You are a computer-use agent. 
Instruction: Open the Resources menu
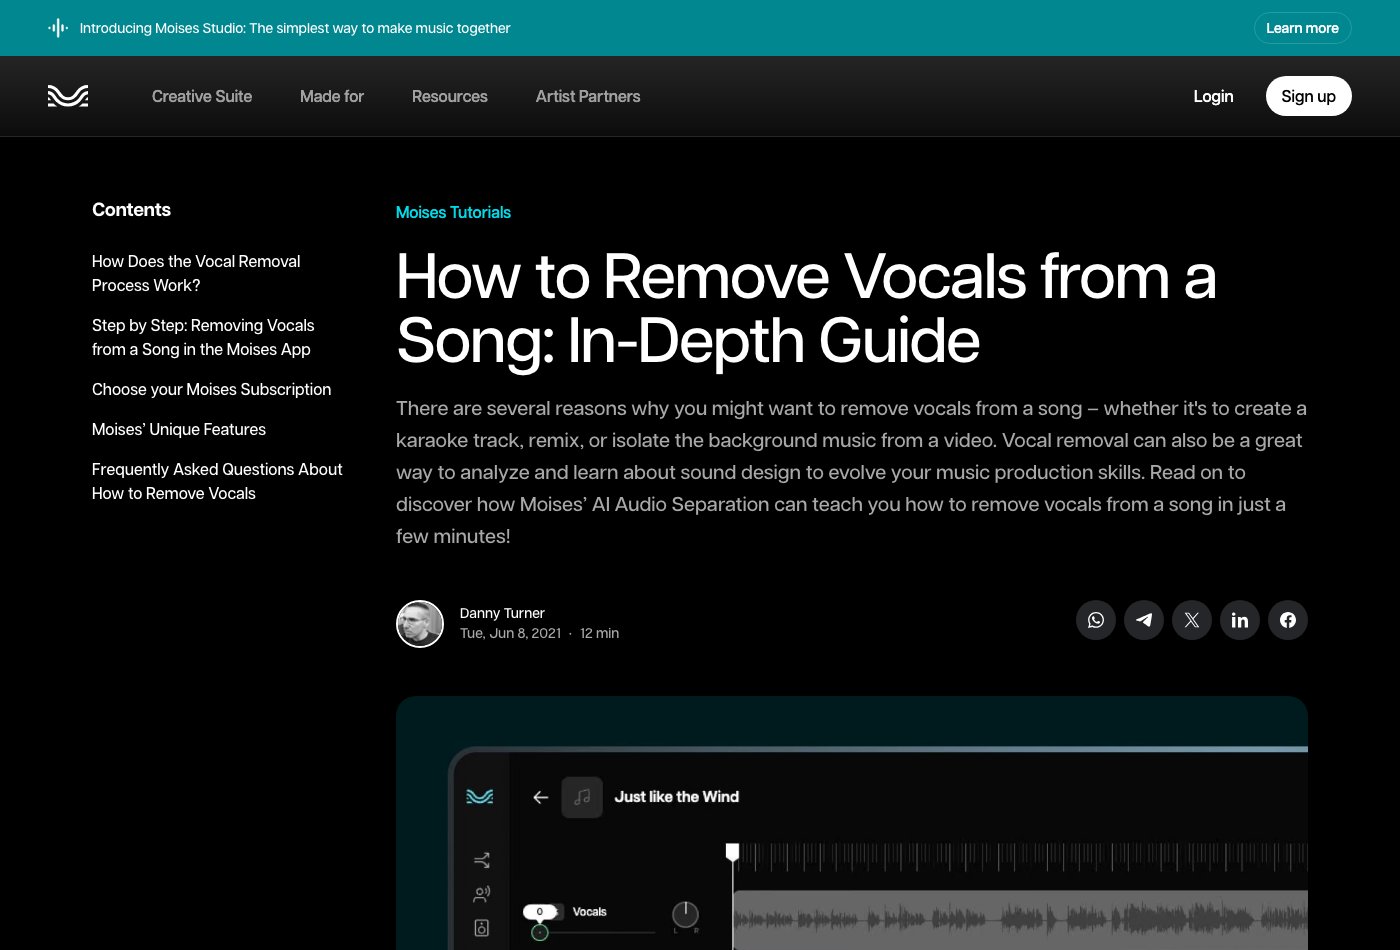(450, 96)
